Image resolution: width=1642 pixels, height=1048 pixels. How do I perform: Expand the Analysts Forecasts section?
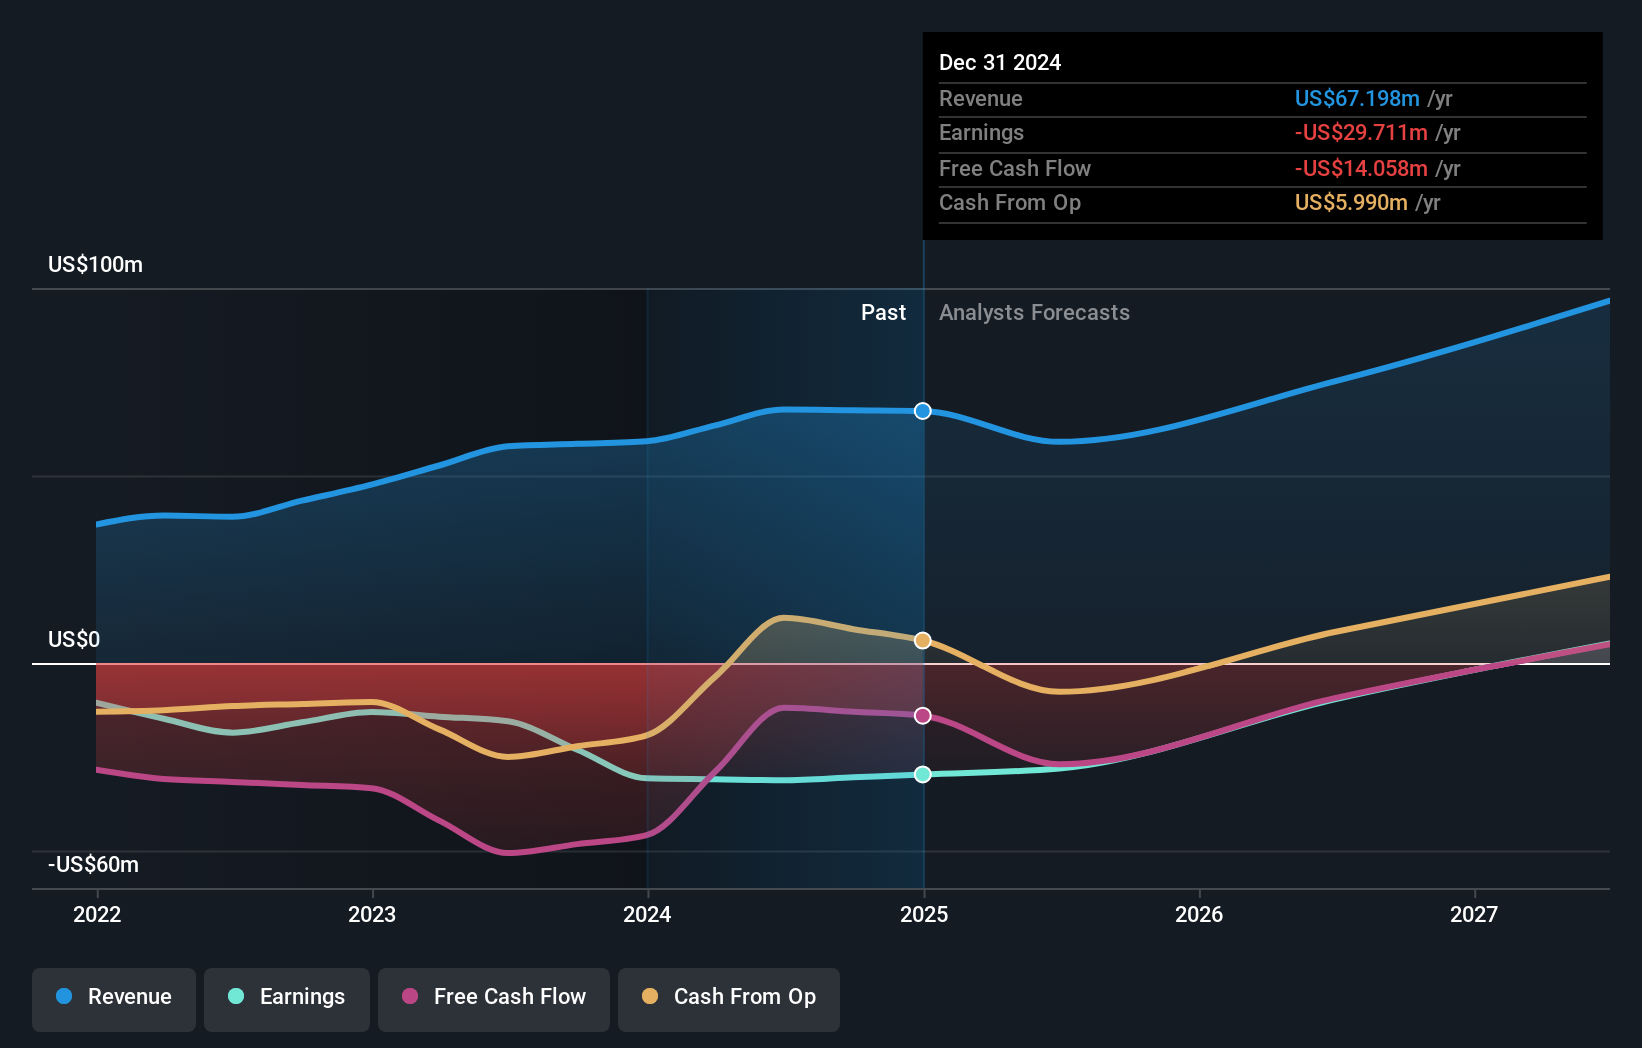pyautogui.click(x=1034, y=312)
